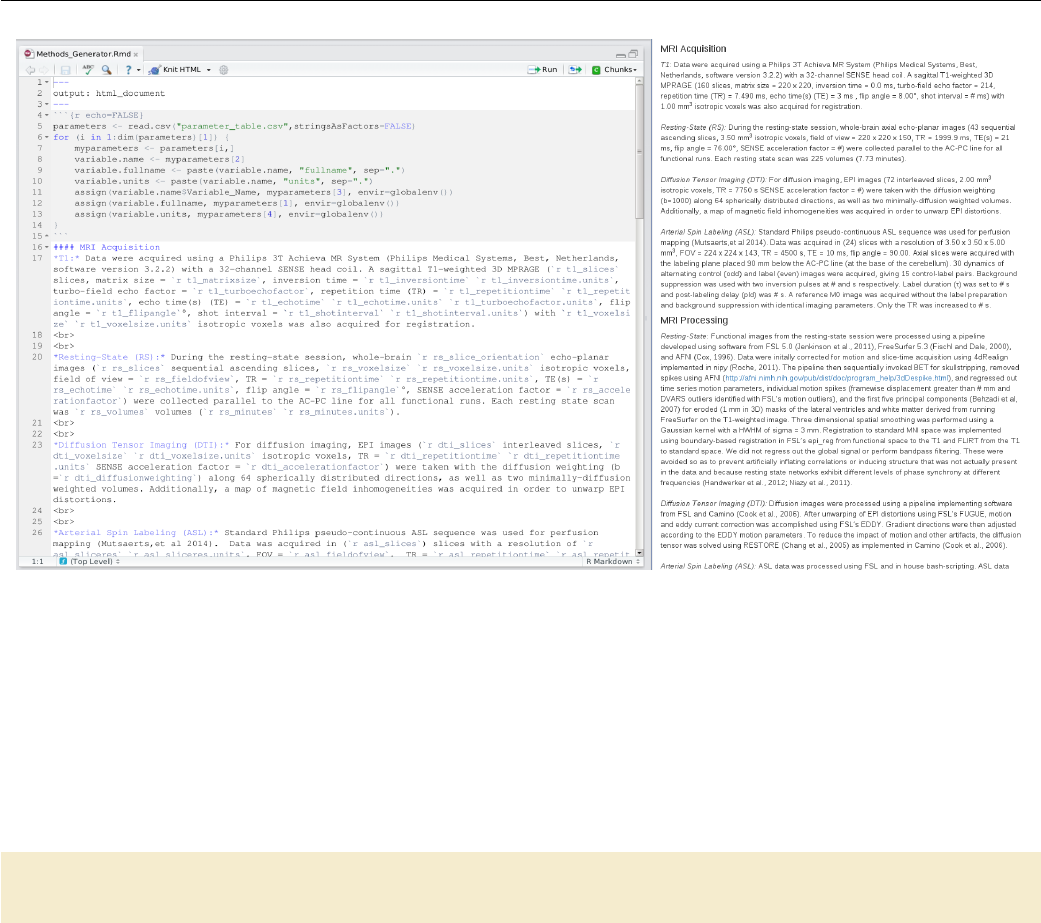1041x923 pixels.
Task: Click the <br> tag on line 18
Action: (64, 335)
